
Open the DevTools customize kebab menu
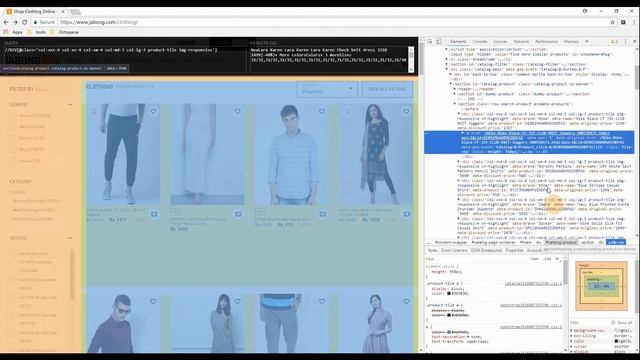pyautogui.click(x=625, y=42)
